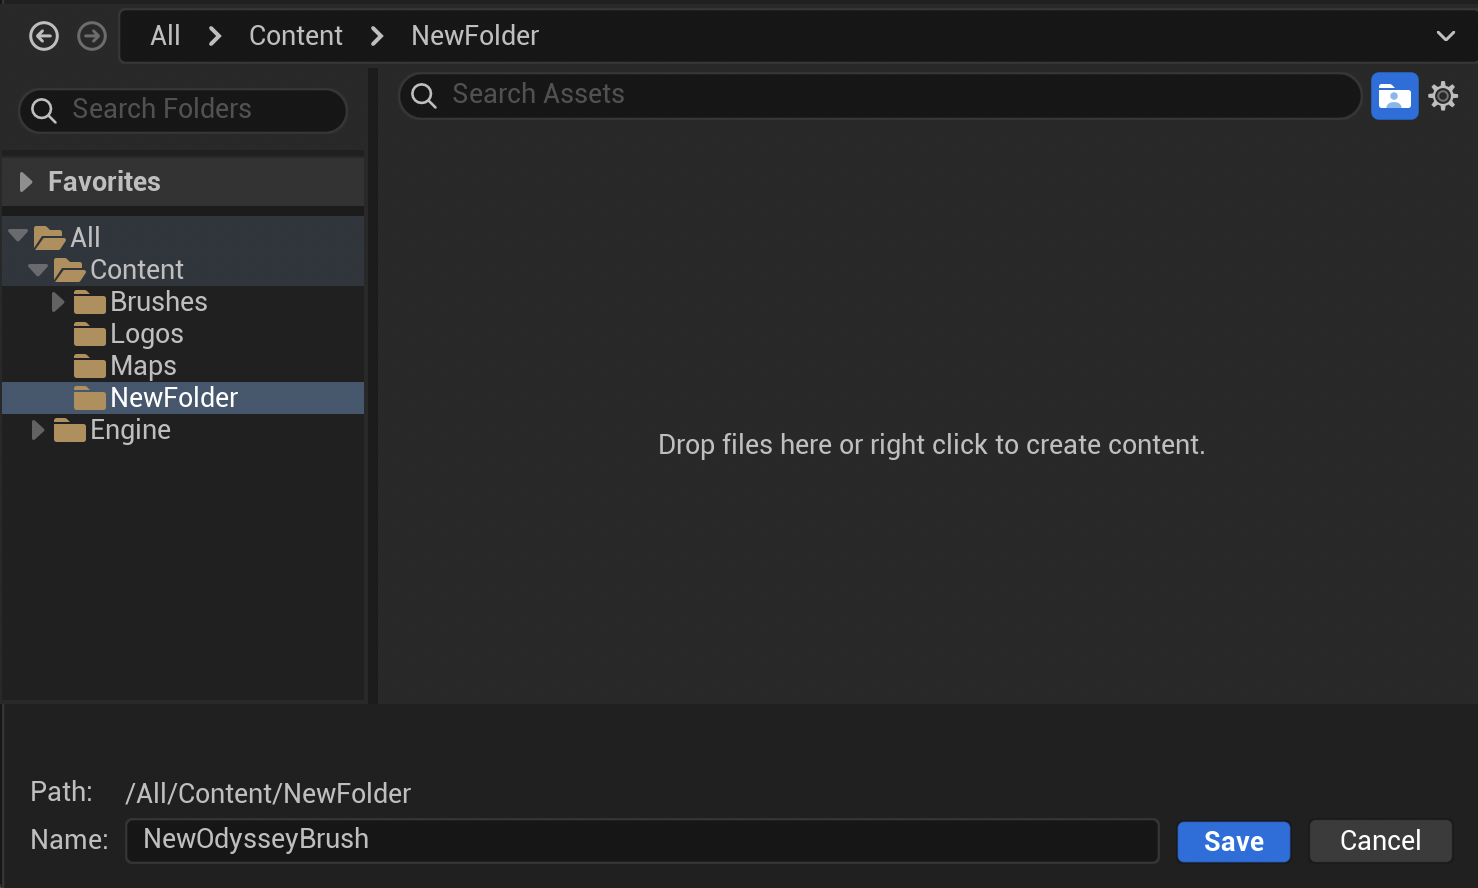Click the Name field with NewOdysseyBrush
Image resolution: width=1478 pixels, height=888 pixels.
pos(640,840)
